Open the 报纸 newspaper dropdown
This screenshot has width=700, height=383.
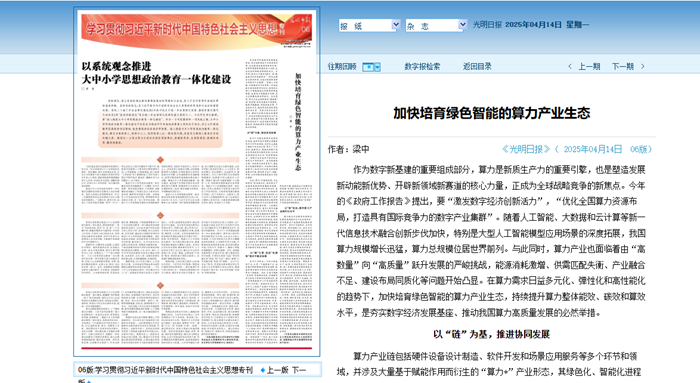click(x=369, y=25)
